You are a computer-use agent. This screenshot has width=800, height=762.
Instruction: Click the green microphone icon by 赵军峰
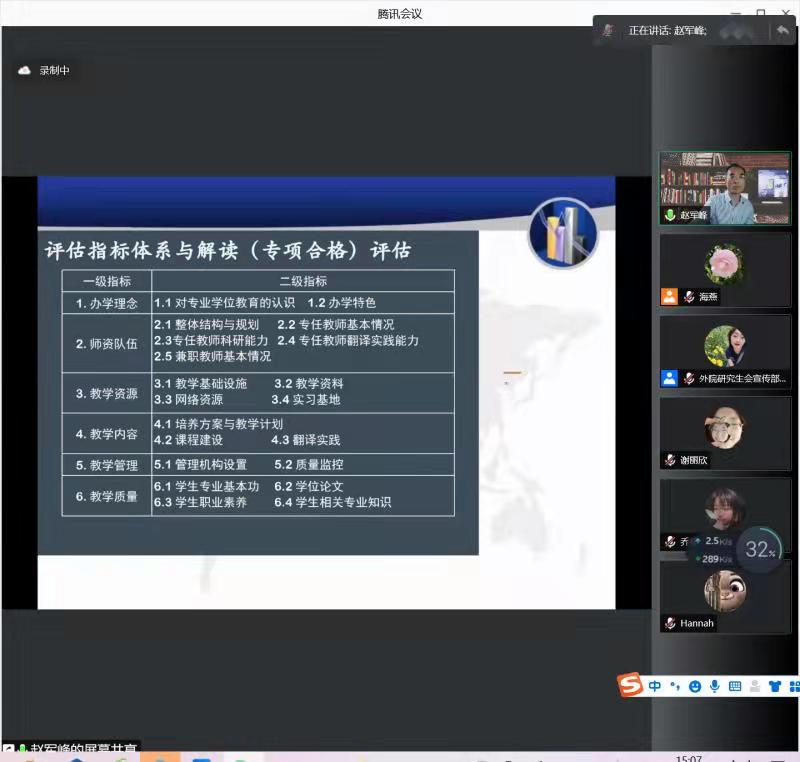coord(670,215)
